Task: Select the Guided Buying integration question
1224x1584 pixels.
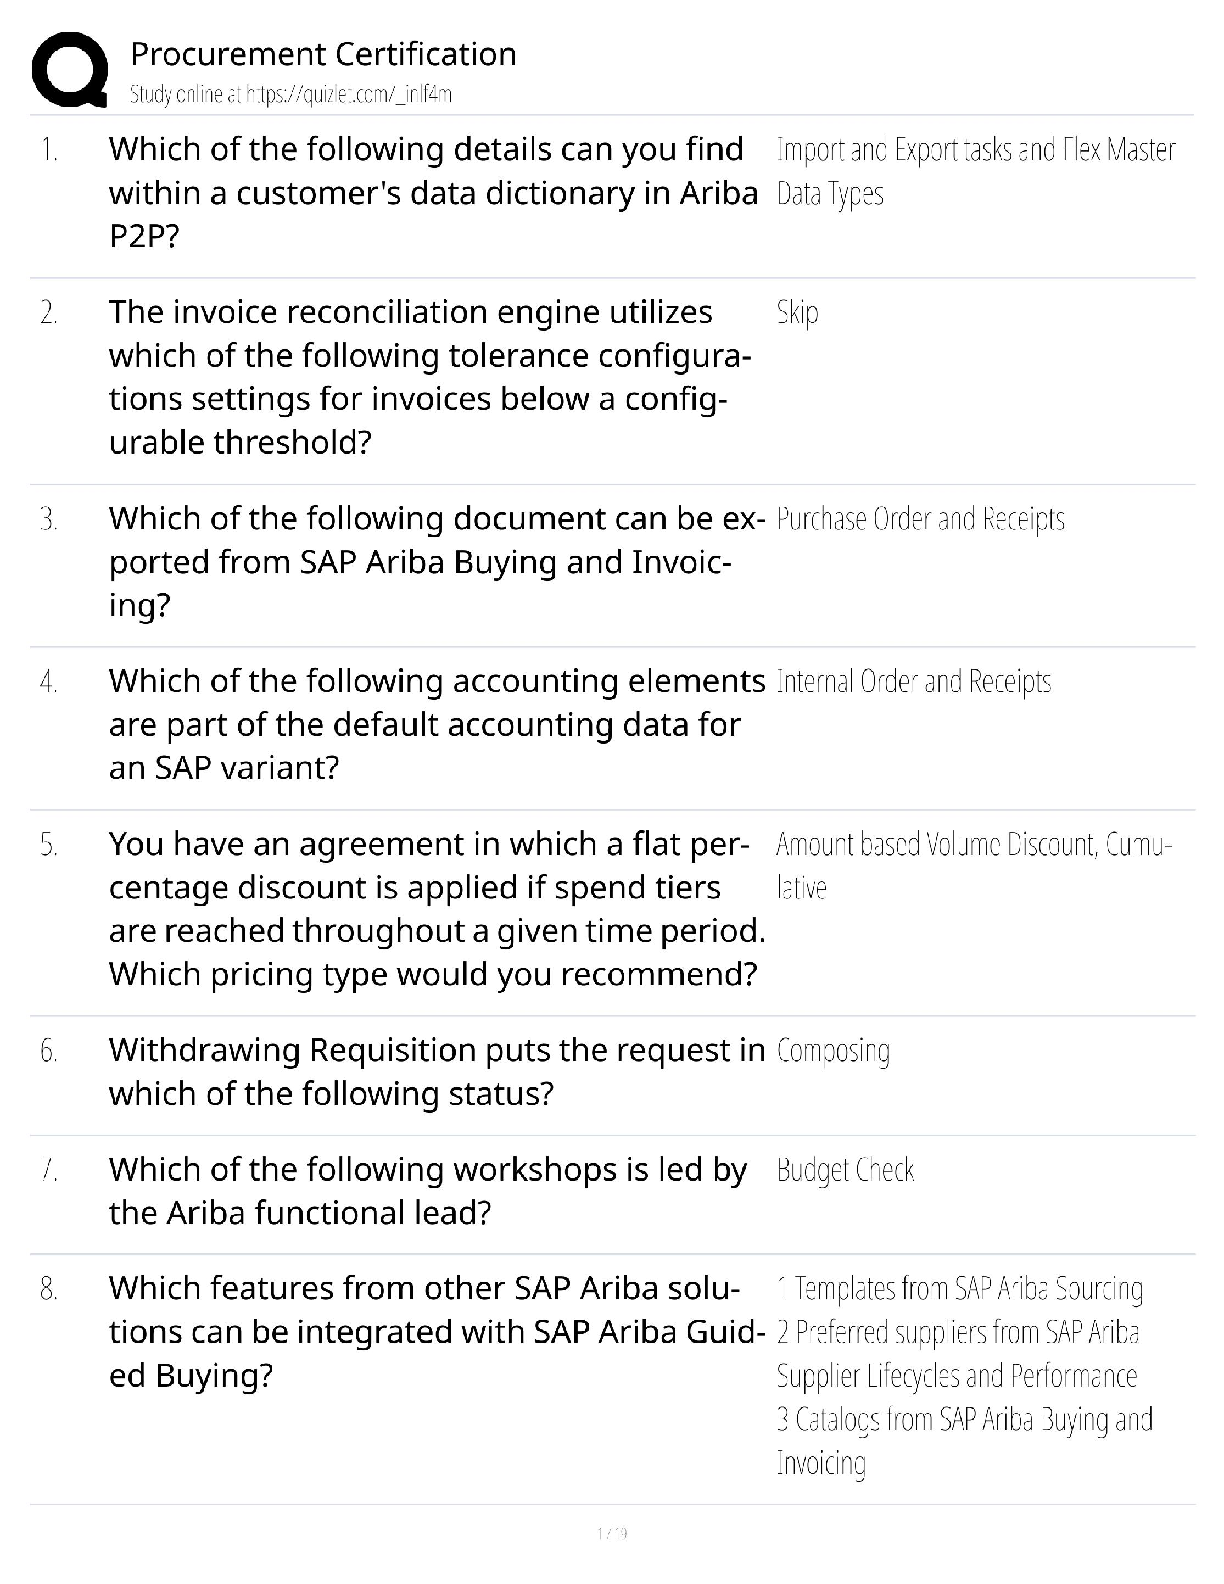Action: [435, 1332]
